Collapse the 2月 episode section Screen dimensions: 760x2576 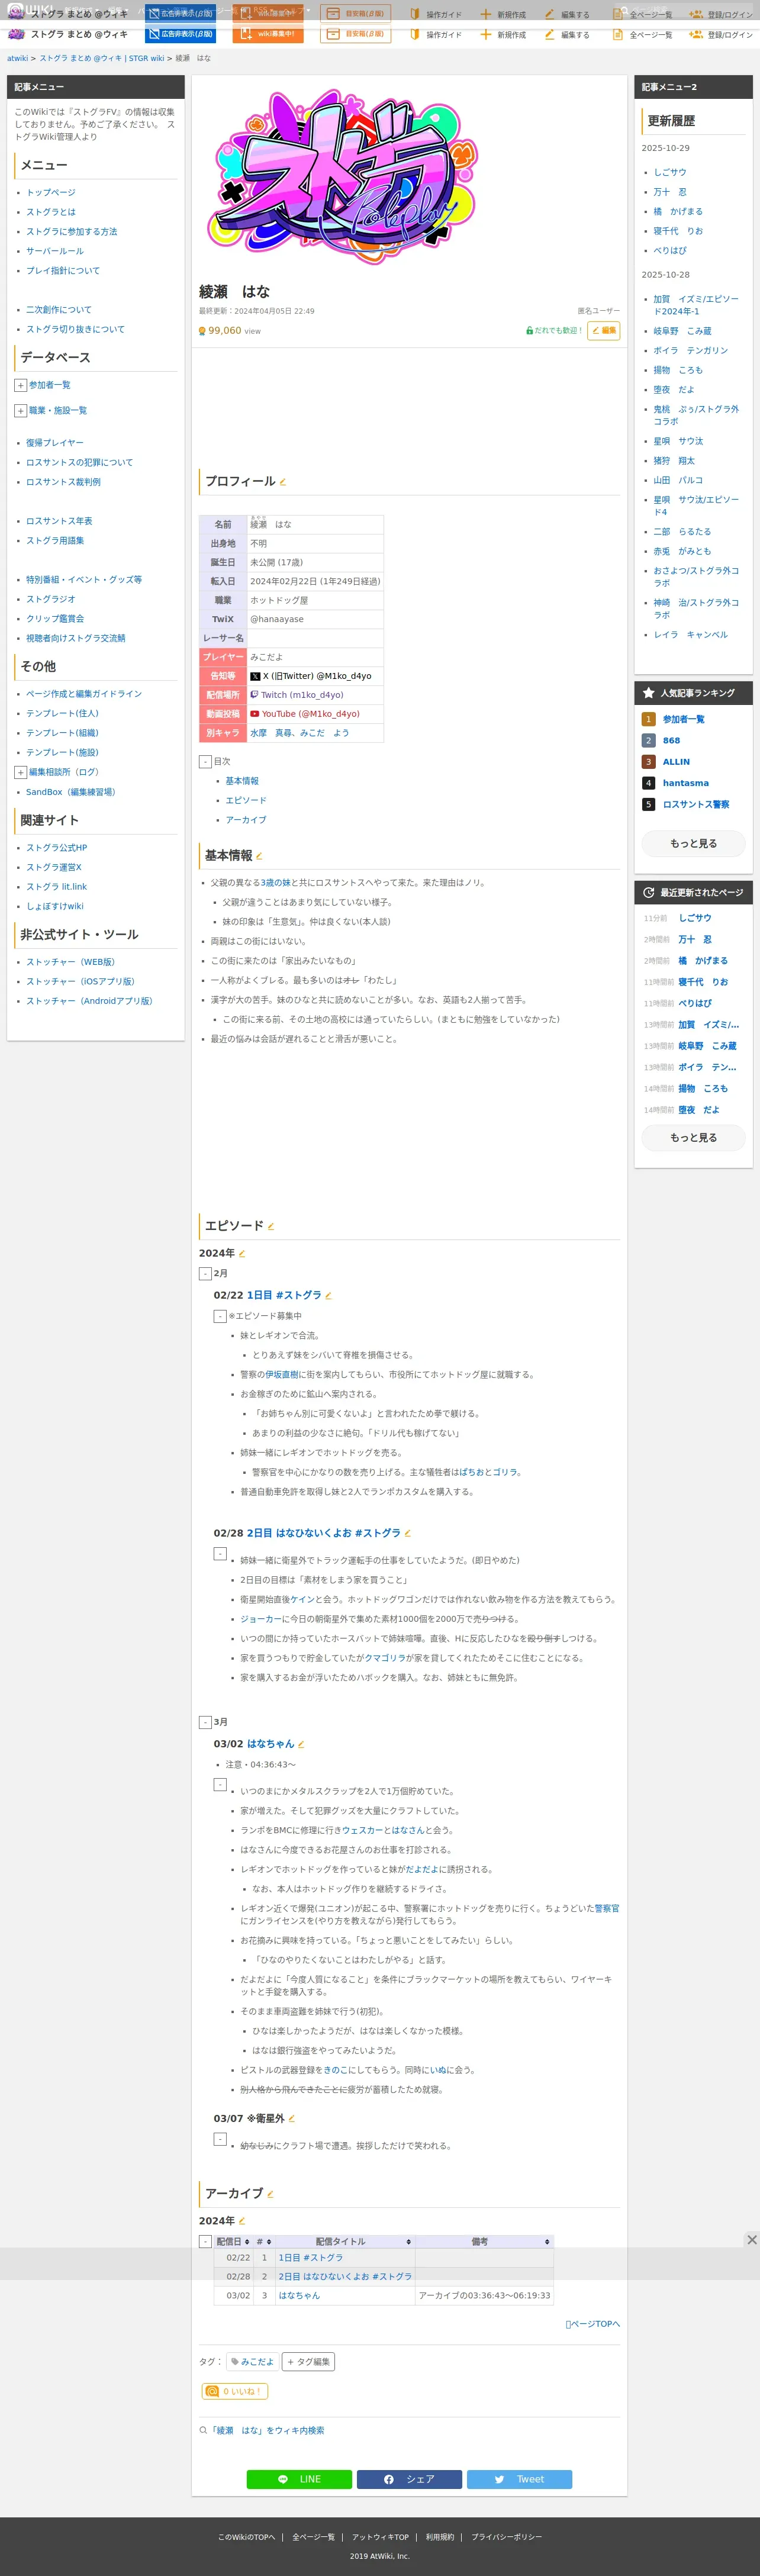tap(205, 1274)
